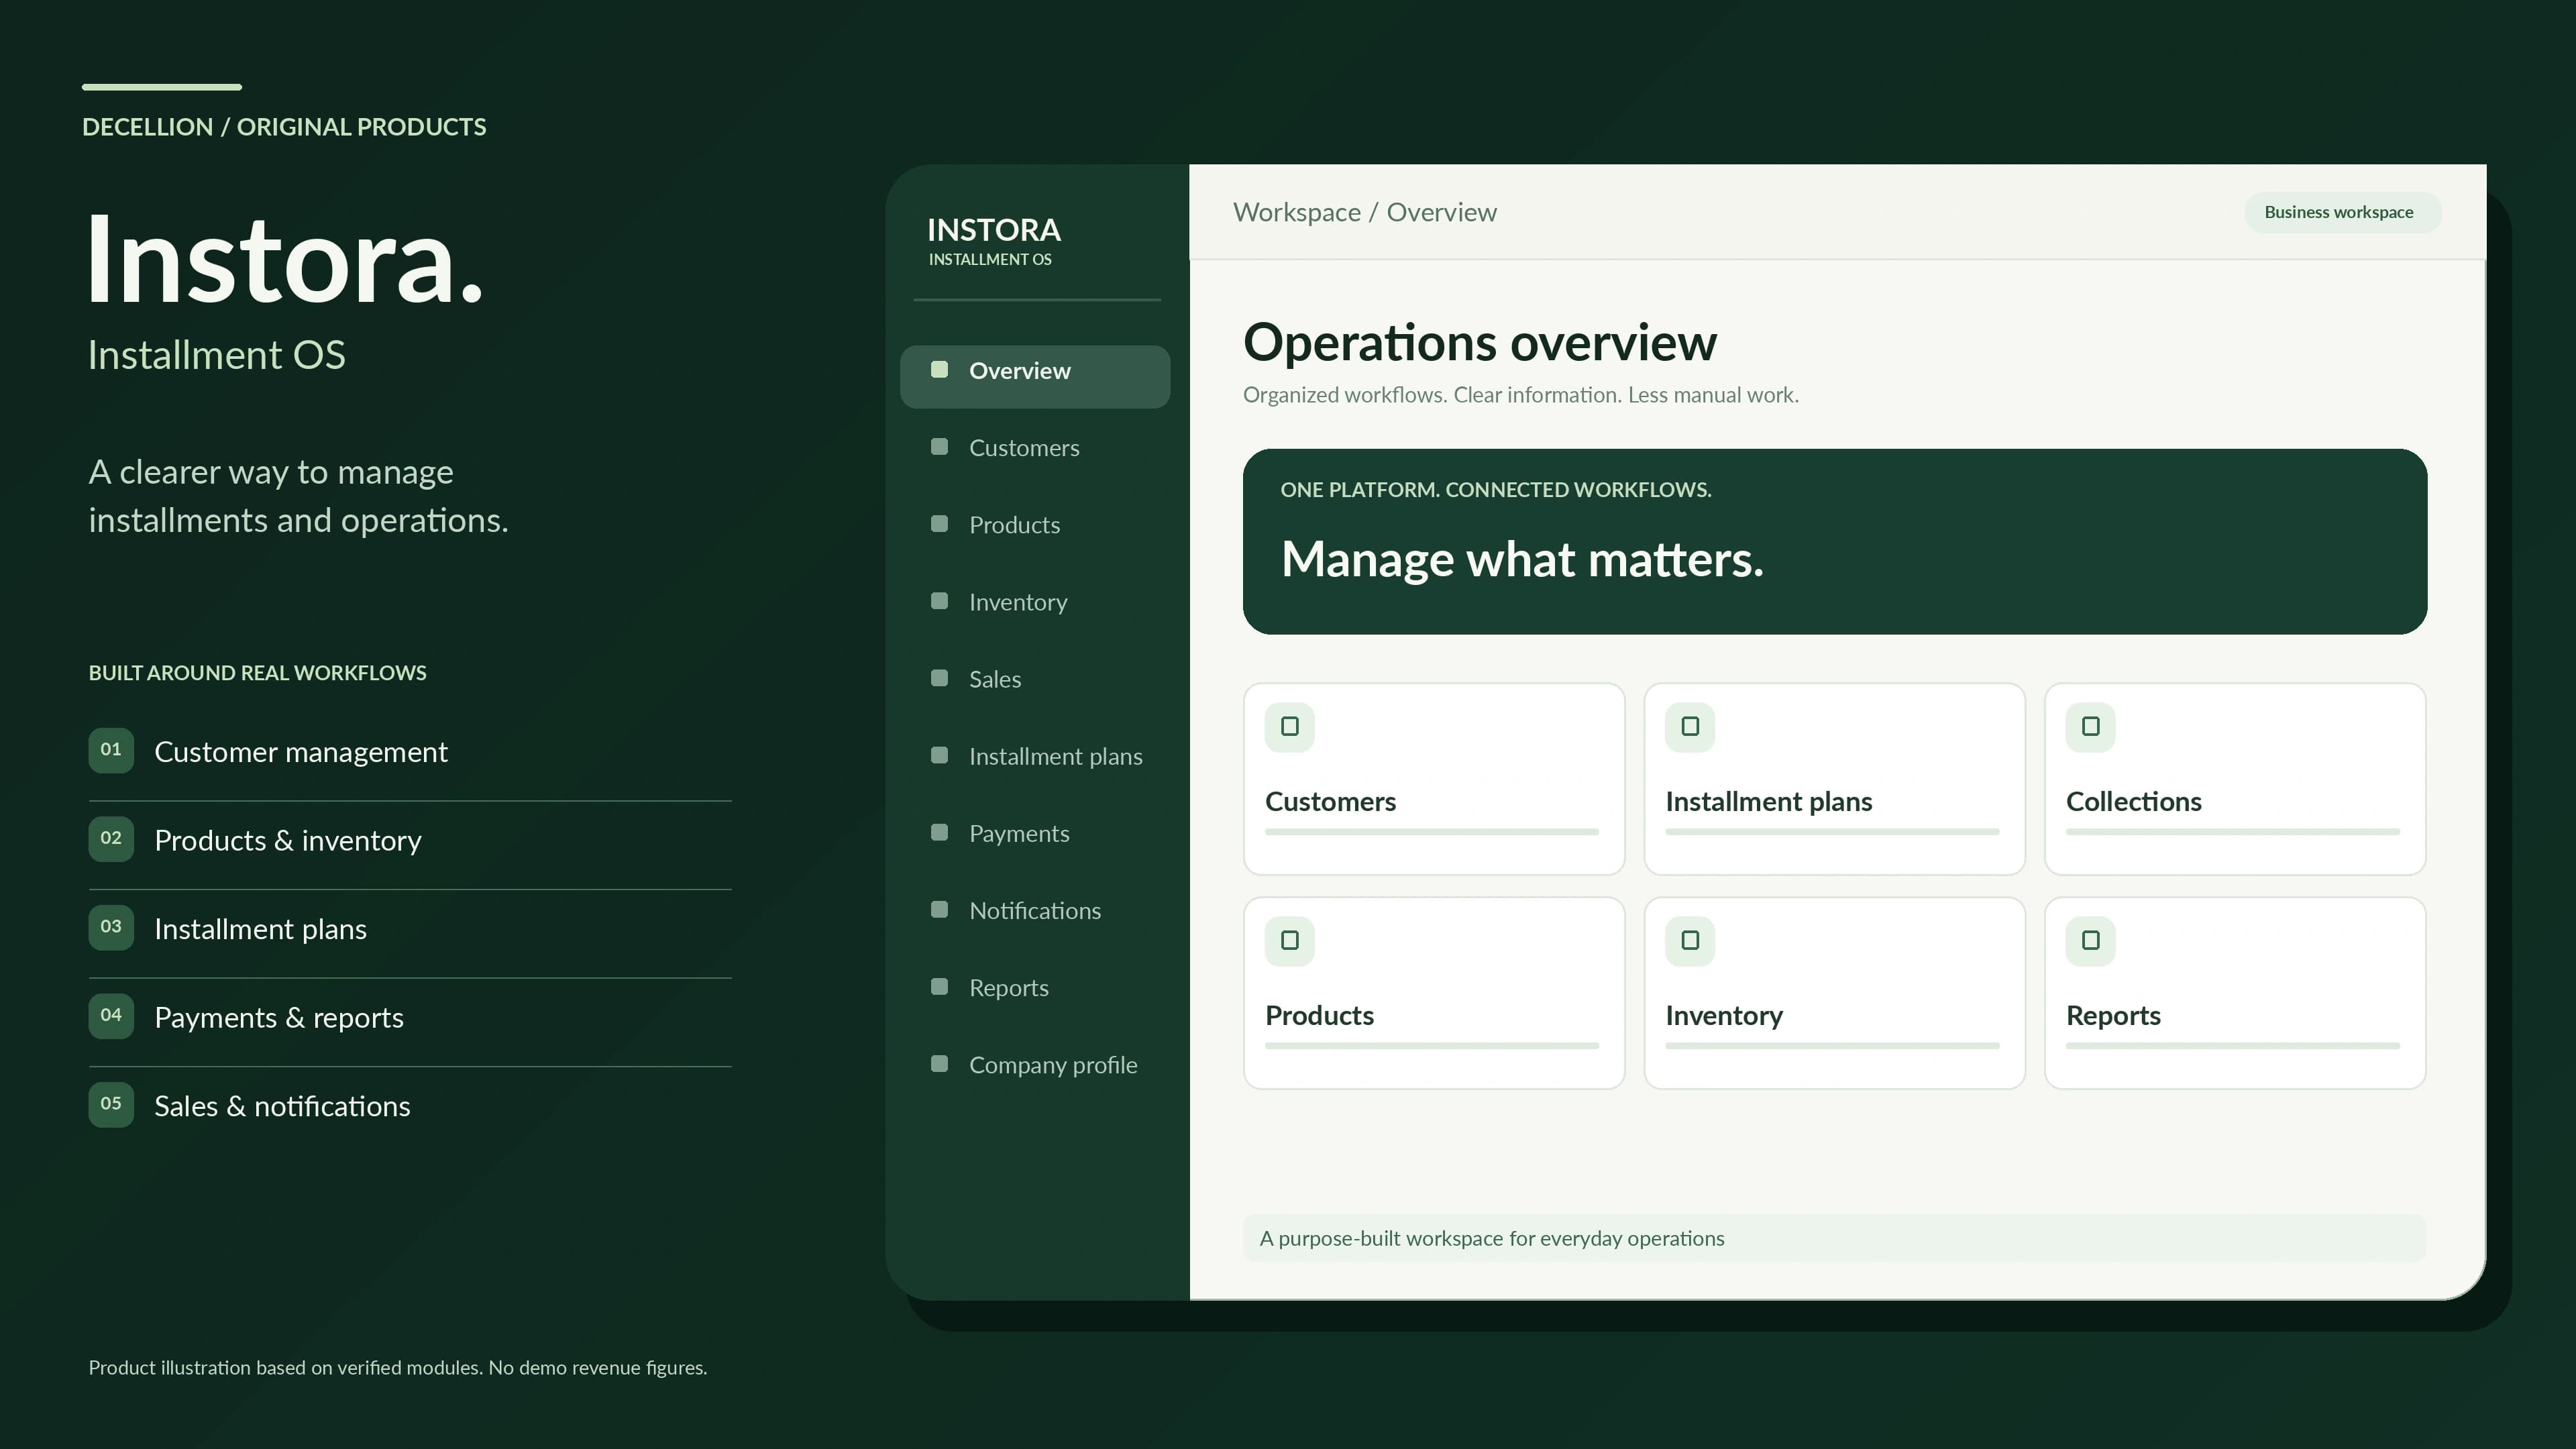Click the 02 Products & inventory badge

[x=111, y=839]
